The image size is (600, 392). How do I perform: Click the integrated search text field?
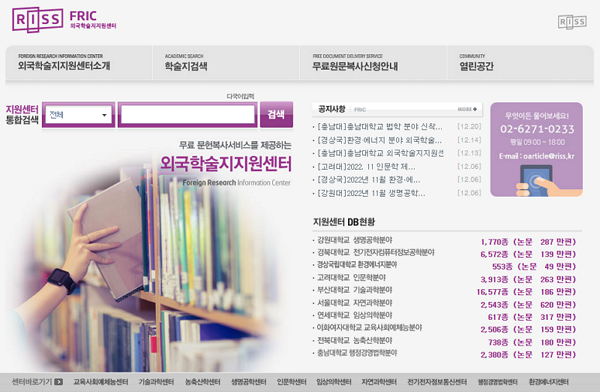(x=187, y=114)
